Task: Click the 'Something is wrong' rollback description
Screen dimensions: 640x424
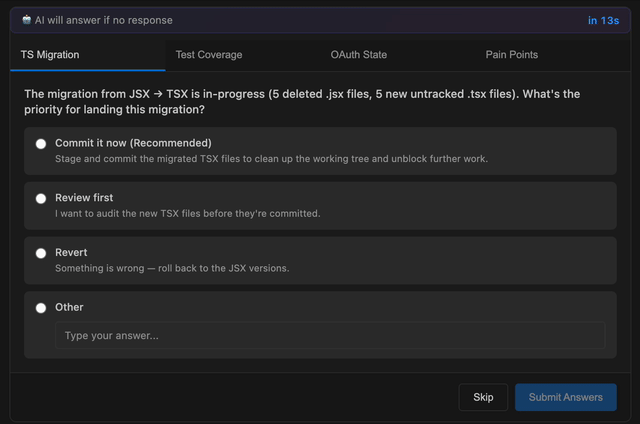Action: pyautogui.click(x=172, y=268)
